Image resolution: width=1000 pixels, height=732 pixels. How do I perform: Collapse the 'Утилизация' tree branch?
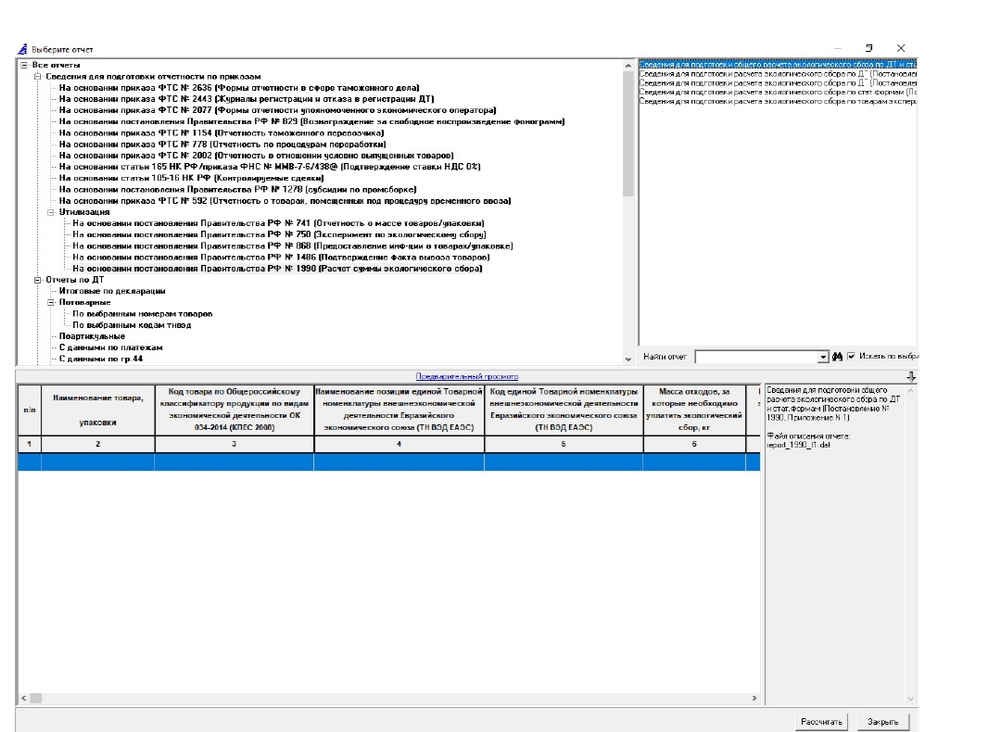pos(50,212)
